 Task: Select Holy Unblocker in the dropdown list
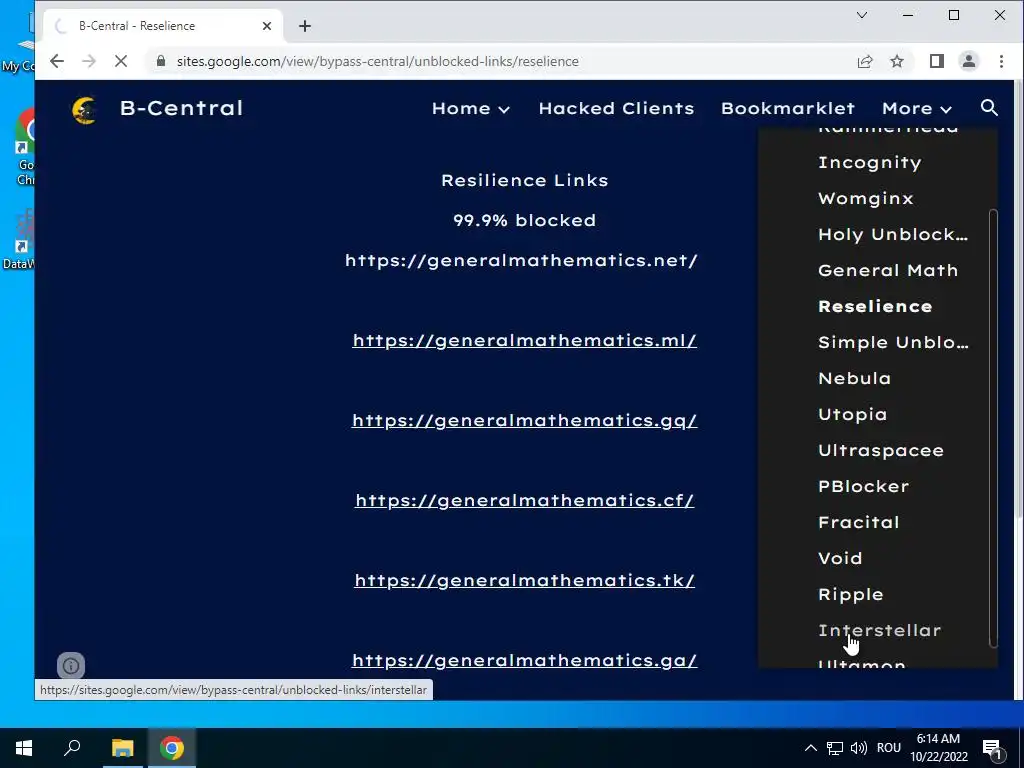coord(893,234)
